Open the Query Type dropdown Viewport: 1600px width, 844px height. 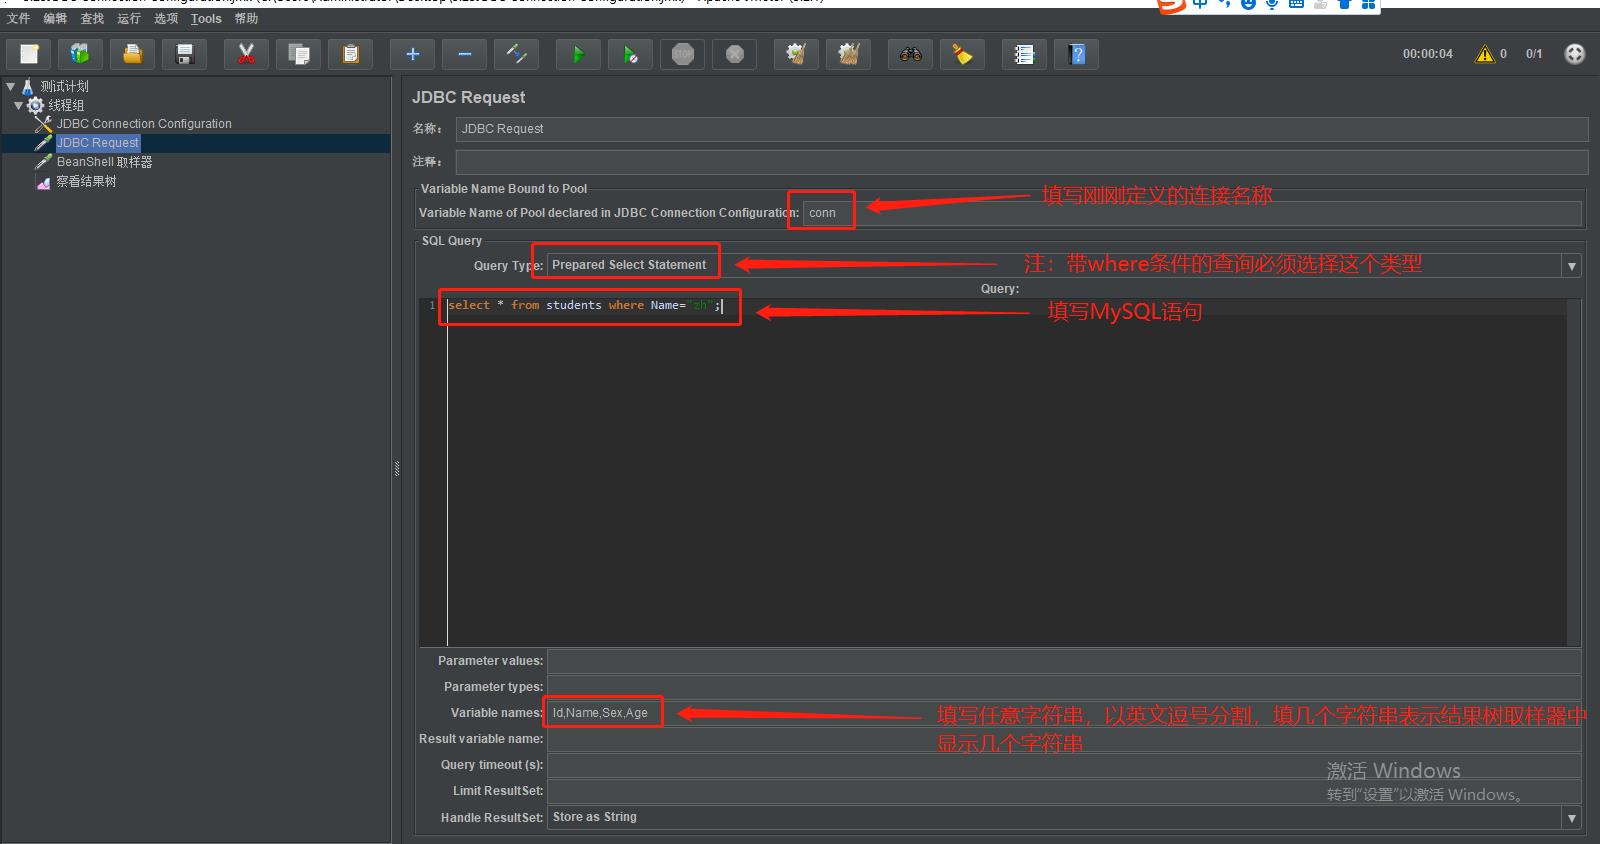[1571, 265]
